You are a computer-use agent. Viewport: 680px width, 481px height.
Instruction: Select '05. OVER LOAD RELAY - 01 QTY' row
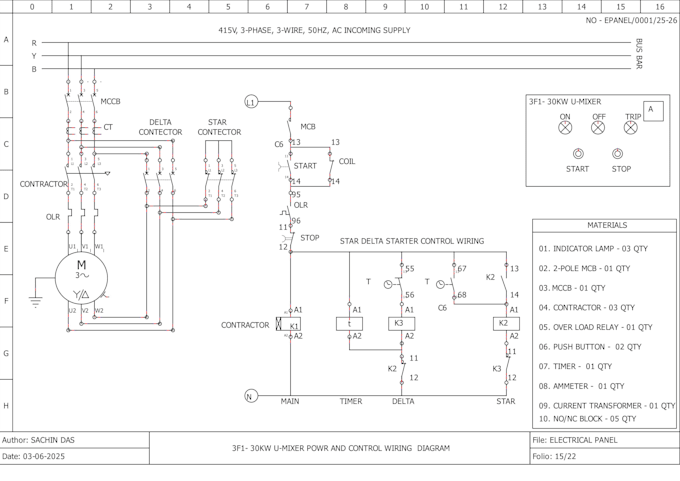coord(595,327)
